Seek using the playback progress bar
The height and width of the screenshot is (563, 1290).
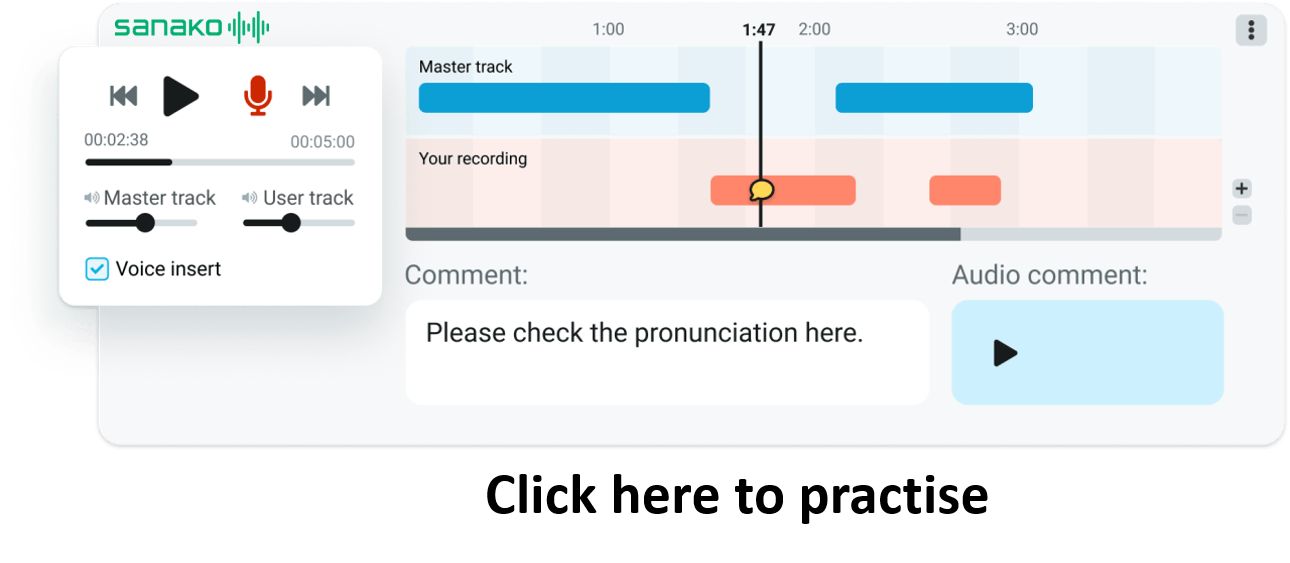220,162
